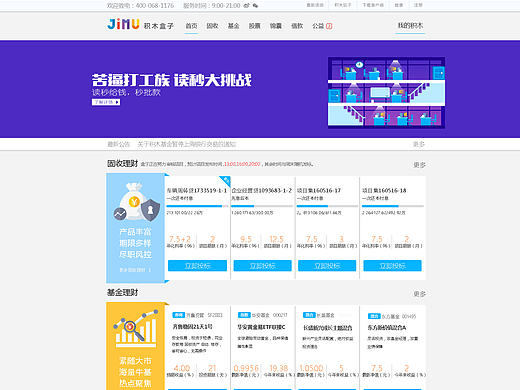The height and width of the screenshot is (390, 520).
Task: Click the download client link in the top bar
Action: click(373, 5)
